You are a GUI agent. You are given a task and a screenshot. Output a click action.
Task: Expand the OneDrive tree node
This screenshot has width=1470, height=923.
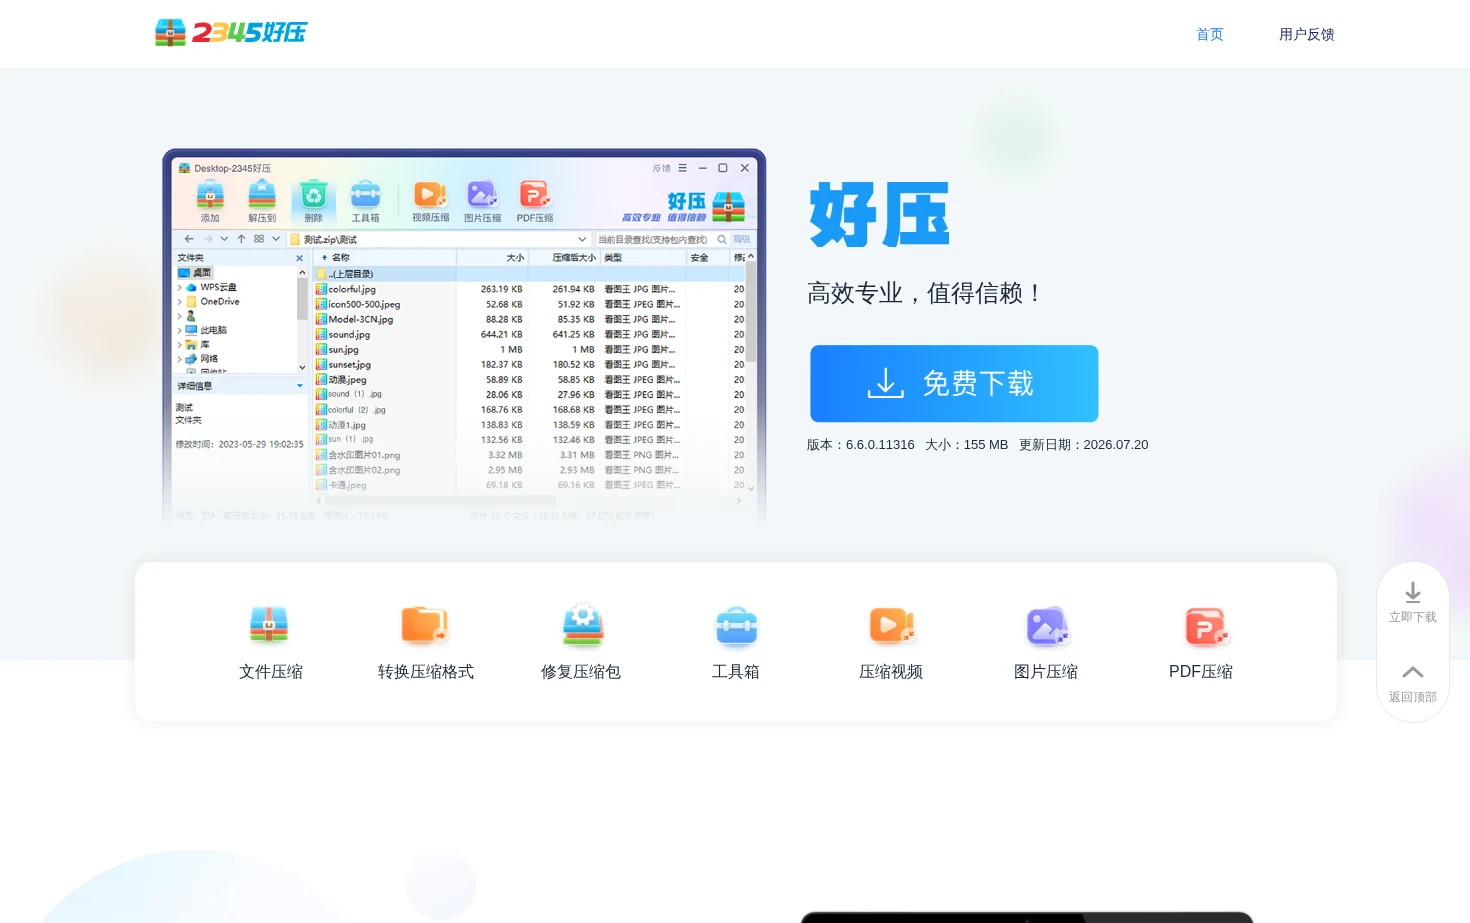(179, 301)
